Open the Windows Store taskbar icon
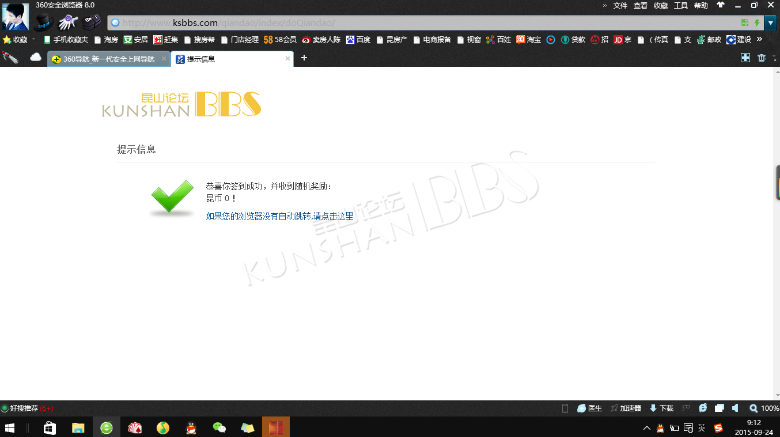780x437 pixels. coord(50,428)
